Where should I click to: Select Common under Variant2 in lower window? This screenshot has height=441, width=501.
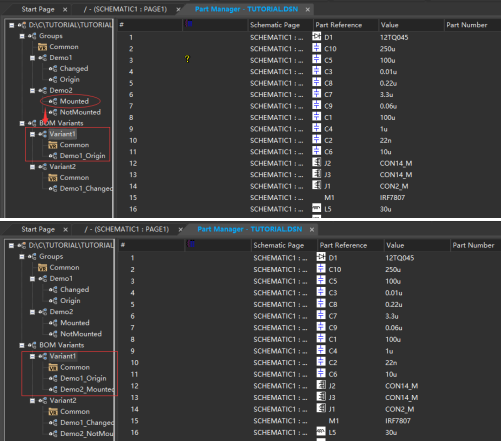(75, 412)
